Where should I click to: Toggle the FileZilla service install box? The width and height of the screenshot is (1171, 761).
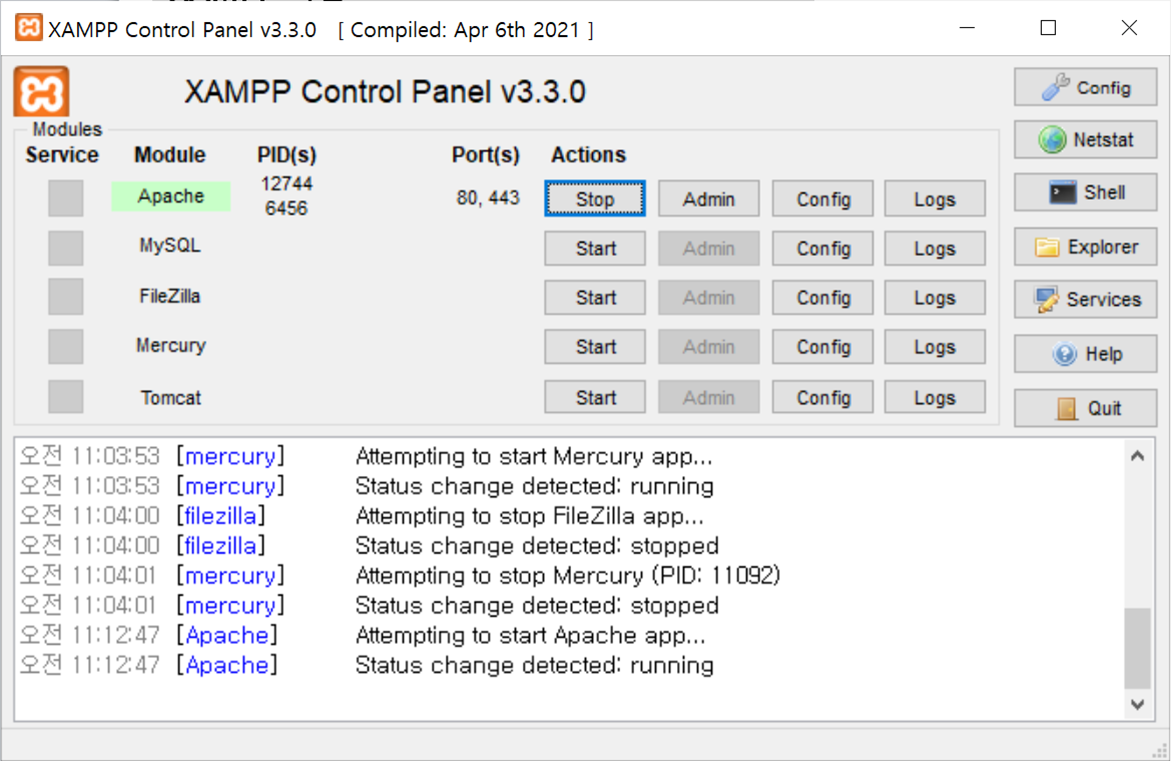pyautogui.click(x=66, y=296)
